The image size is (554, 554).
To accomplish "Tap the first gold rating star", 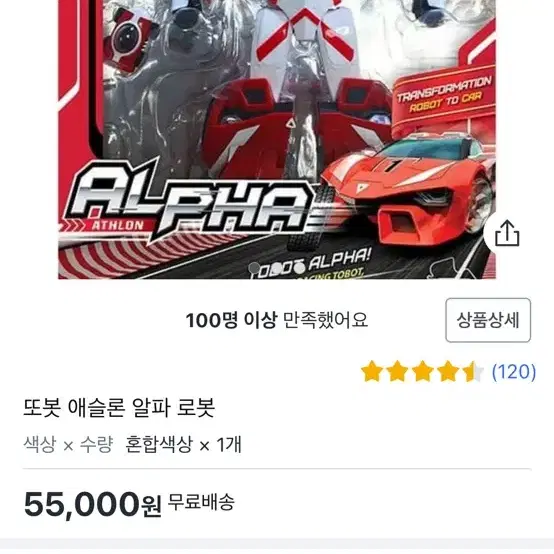I will (372, 371).
